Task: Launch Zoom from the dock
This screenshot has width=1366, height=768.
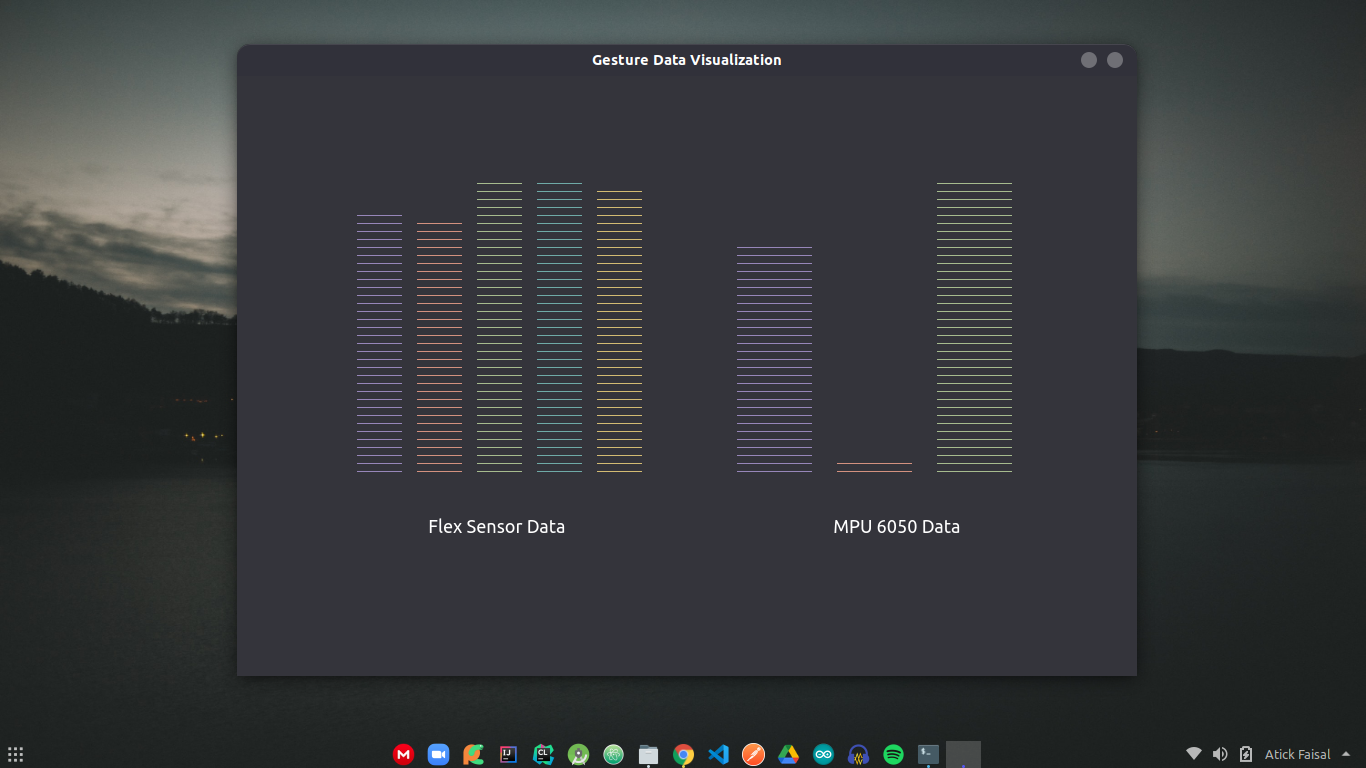Action: [438, 755]
